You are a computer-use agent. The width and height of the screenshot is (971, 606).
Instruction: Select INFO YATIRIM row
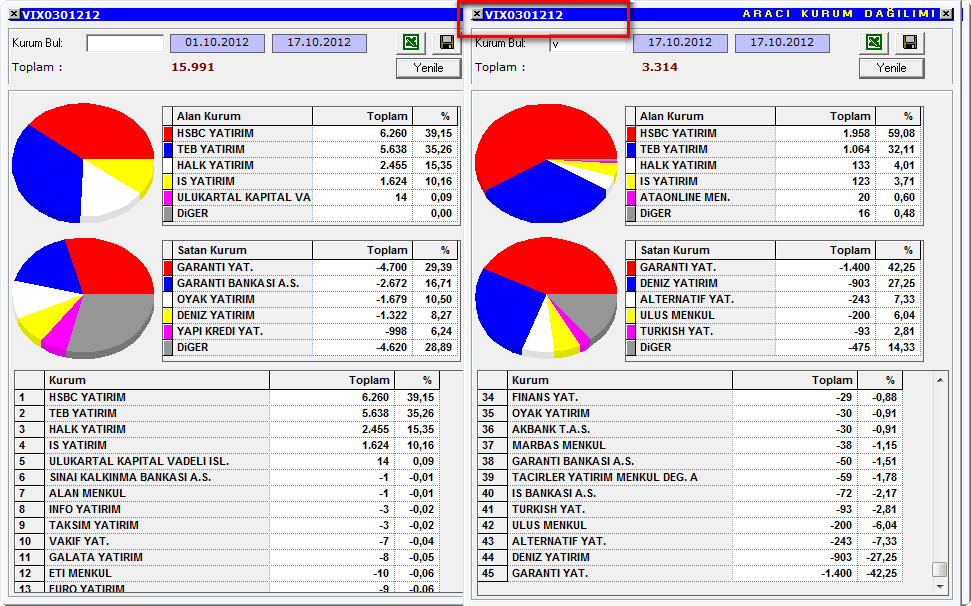(227, 509)
